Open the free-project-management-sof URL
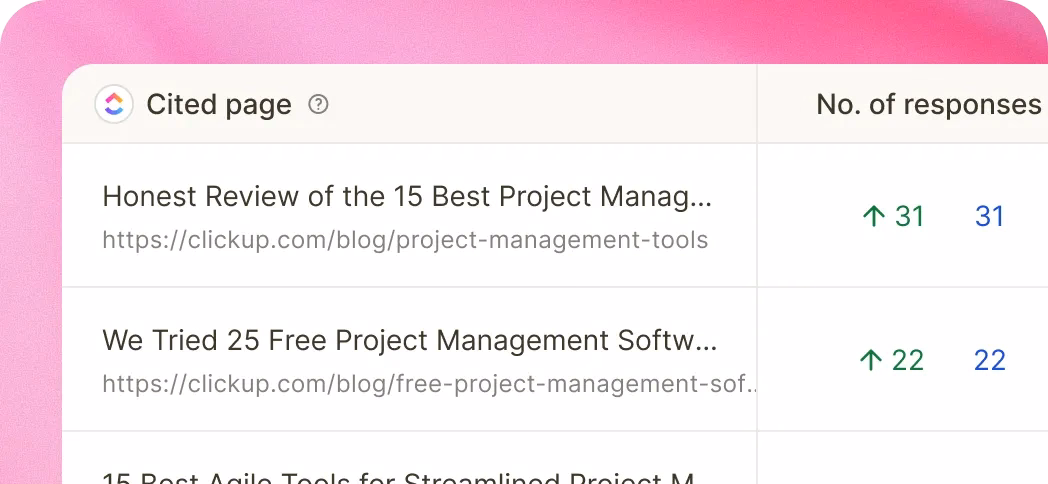 [428, 384]
